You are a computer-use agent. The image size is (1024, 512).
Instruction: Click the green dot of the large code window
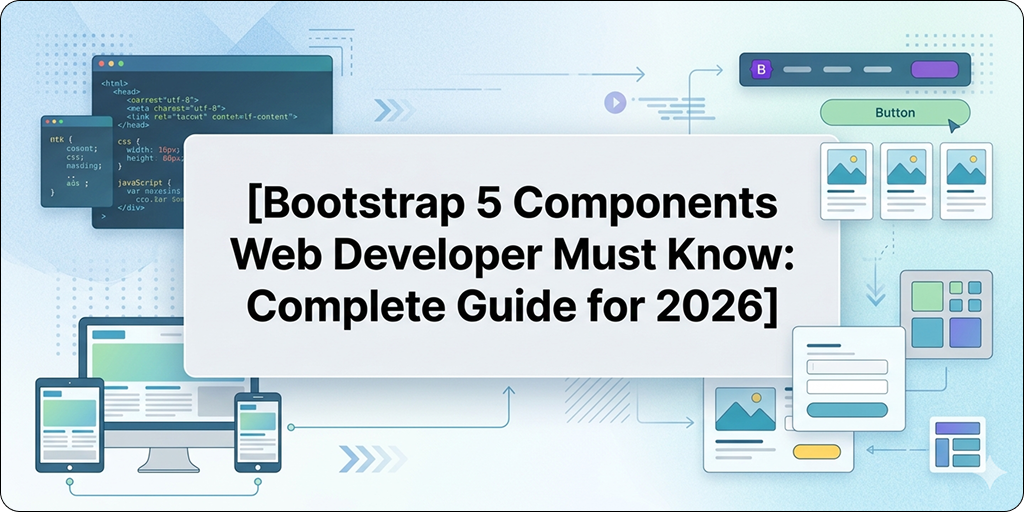tap(120, 63)
